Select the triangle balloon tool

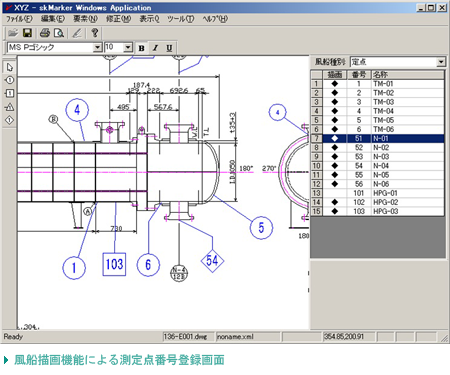(9, 107)
